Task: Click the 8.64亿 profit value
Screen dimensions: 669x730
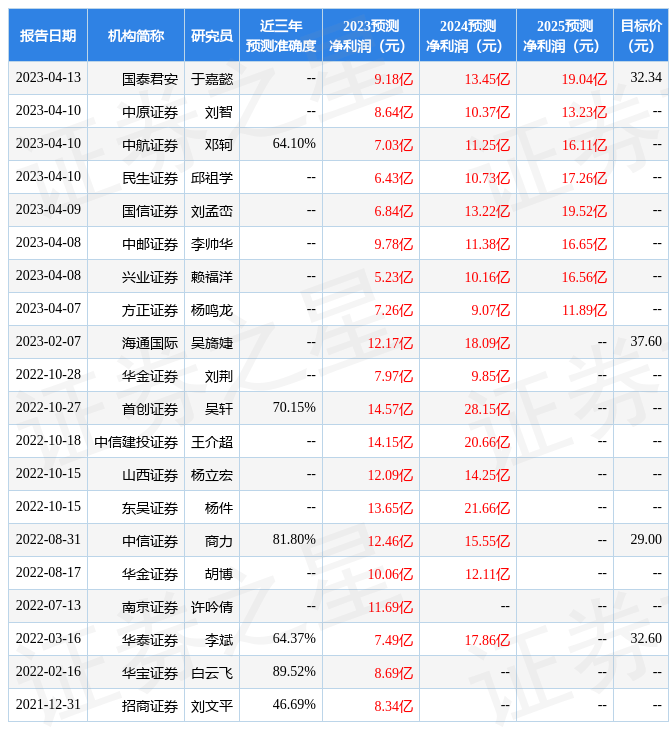Action: pos(393,112)
